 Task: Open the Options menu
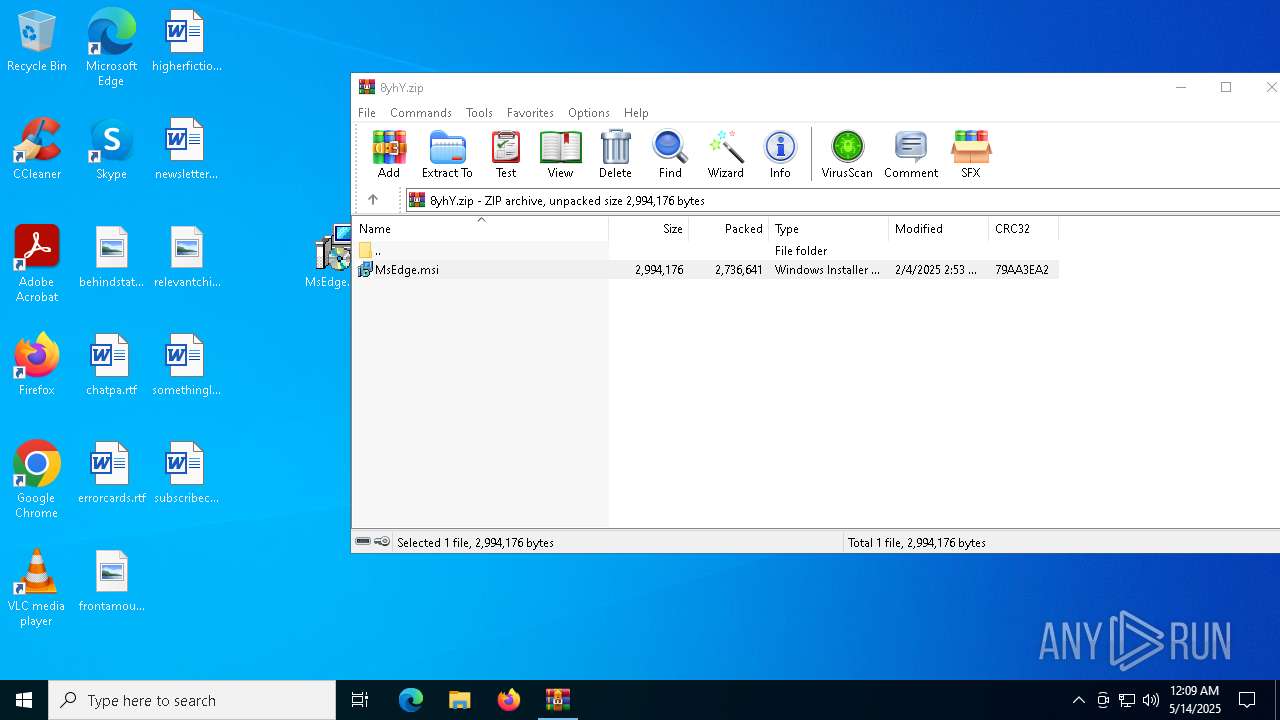click(589, 113)
